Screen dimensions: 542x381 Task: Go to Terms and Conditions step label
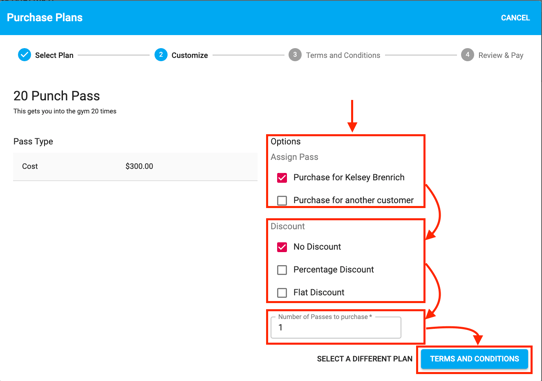(343, 55)
